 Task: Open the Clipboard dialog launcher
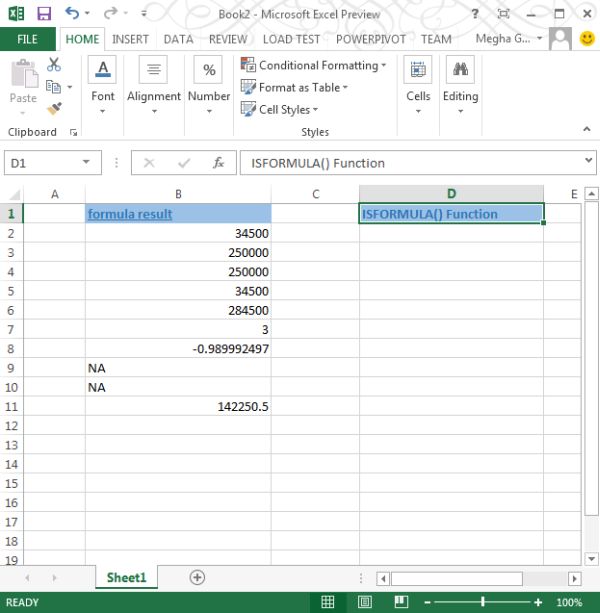pos(73,133)
